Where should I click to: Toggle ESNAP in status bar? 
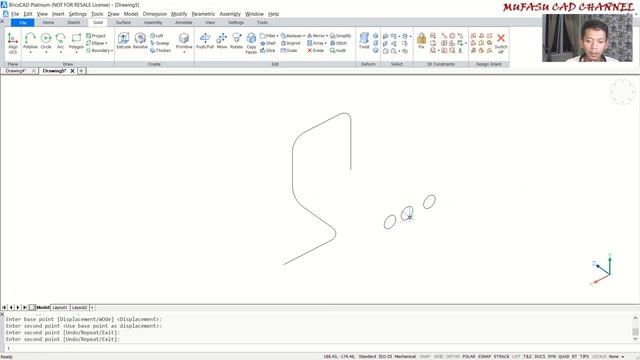coord(484,357)
